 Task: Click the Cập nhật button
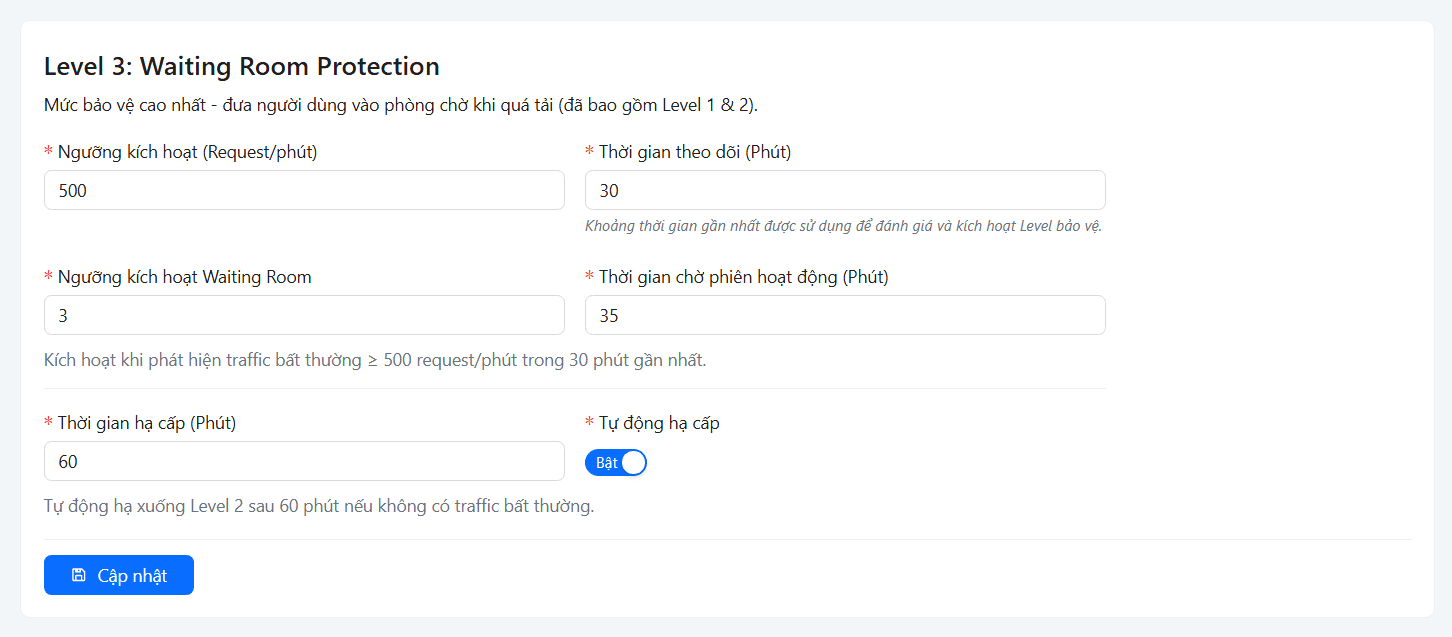coord(119,575)
